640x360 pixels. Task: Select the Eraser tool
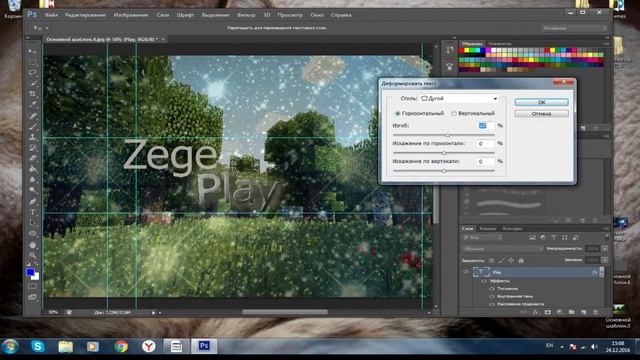(x=32, y=158)
